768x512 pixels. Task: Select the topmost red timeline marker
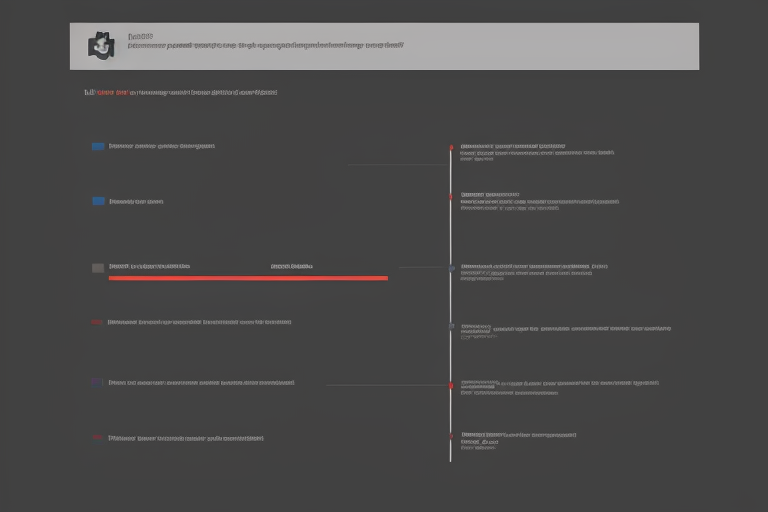(451, 148)
